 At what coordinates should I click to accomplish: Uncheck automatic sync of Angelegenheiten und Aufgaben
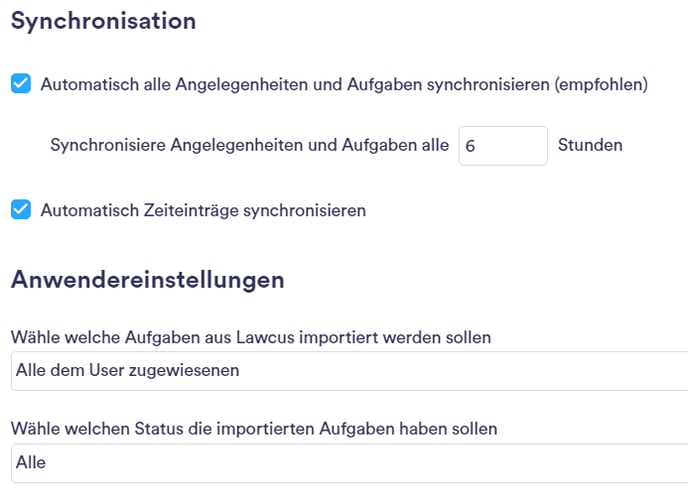21,83
